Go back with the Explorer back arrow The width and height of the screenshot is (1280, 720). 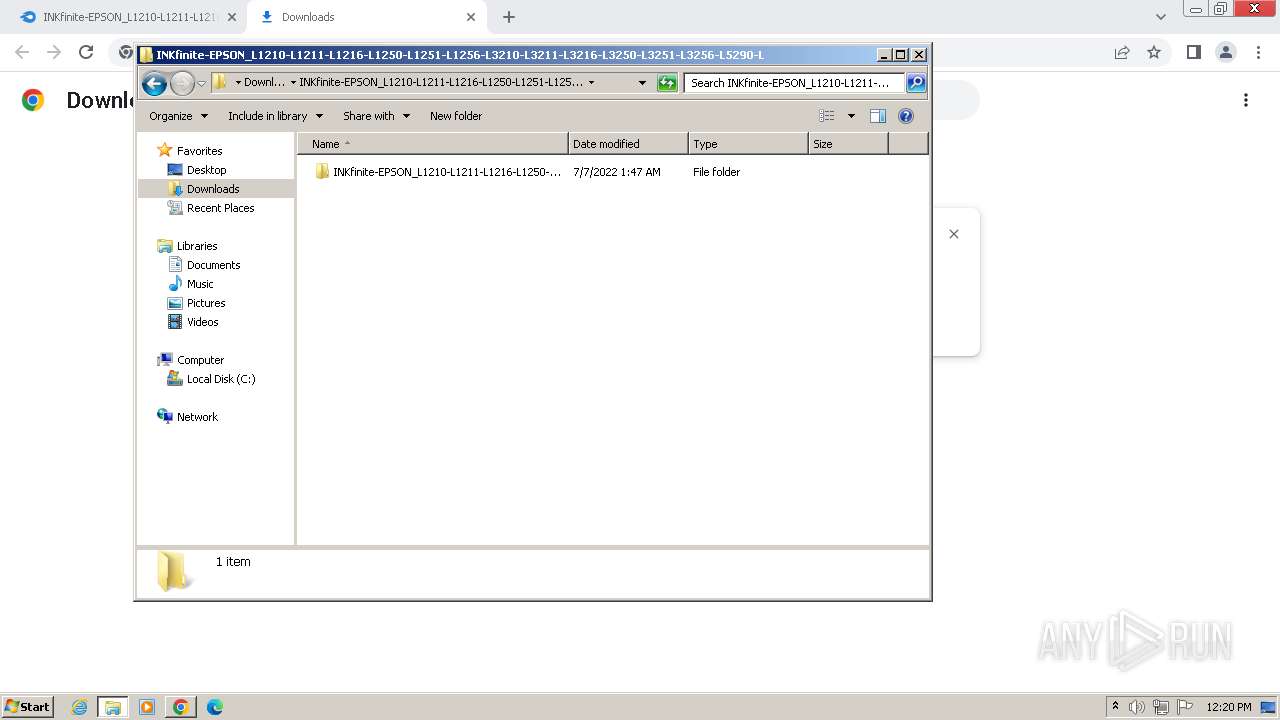pyautogui.click(x=154, y=83)
